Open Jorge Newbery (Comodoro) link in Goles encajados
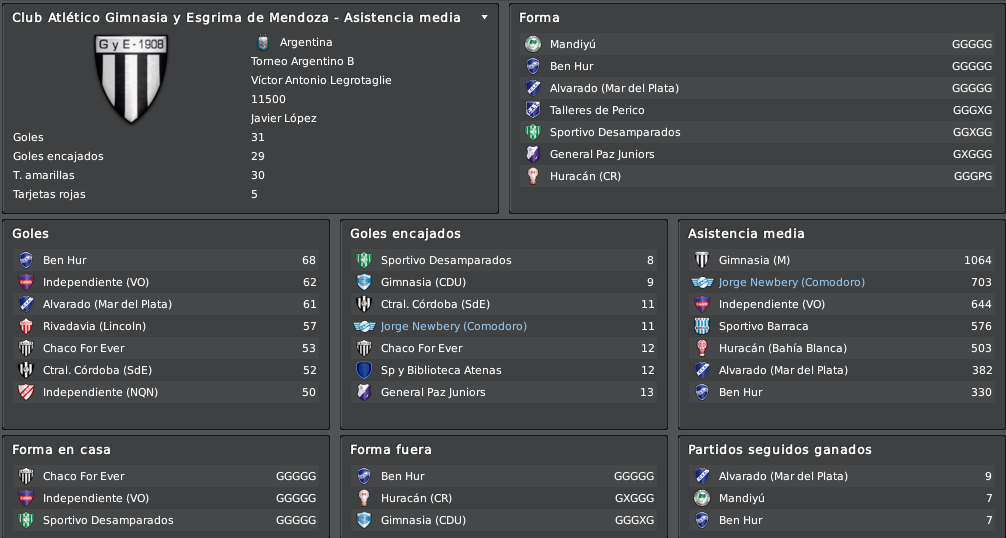Viewport: 1006px width, 538px height. (454, 326)
